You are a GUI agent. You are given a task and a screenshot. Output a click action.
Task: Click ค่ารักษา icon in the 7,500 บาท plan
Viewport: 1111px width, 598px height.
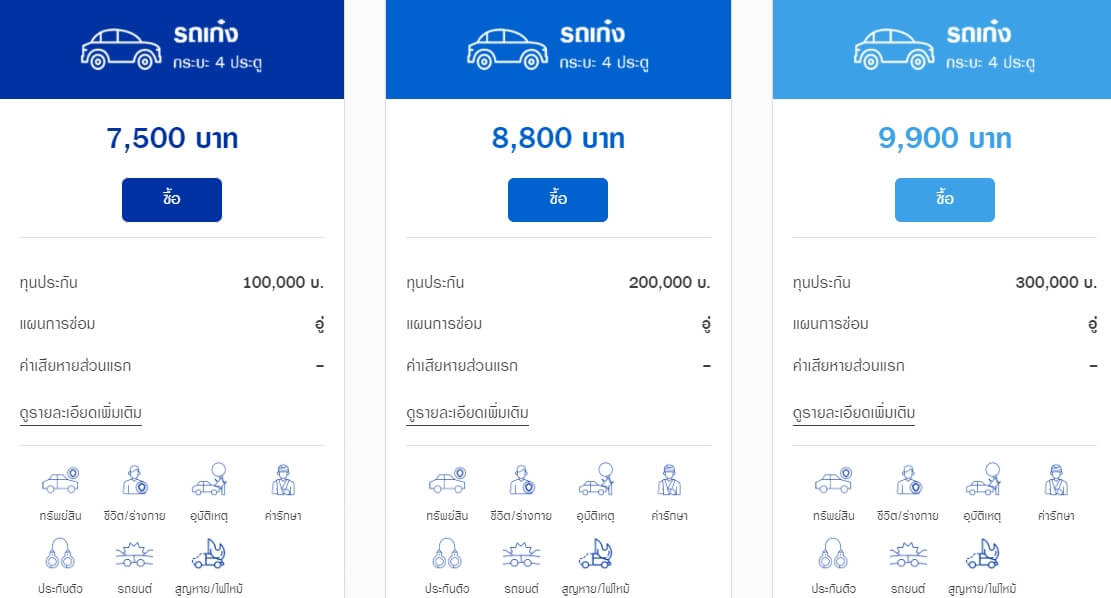pos(283,480)
